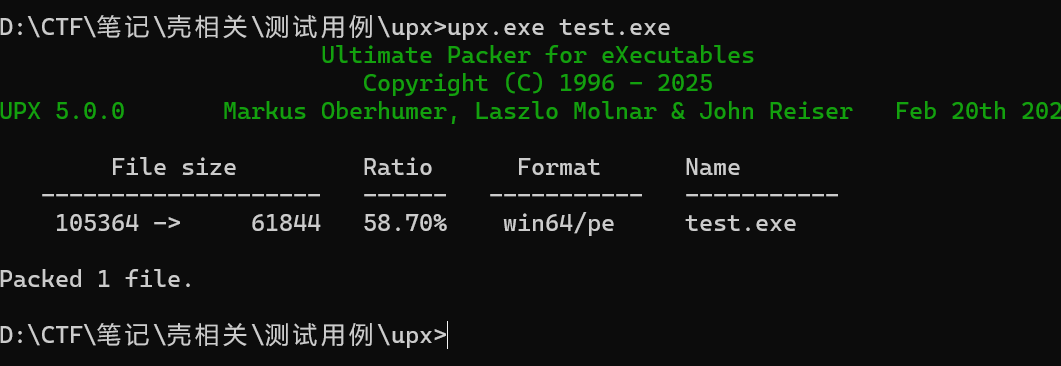Click the File size column header

[x=174, y=167]
